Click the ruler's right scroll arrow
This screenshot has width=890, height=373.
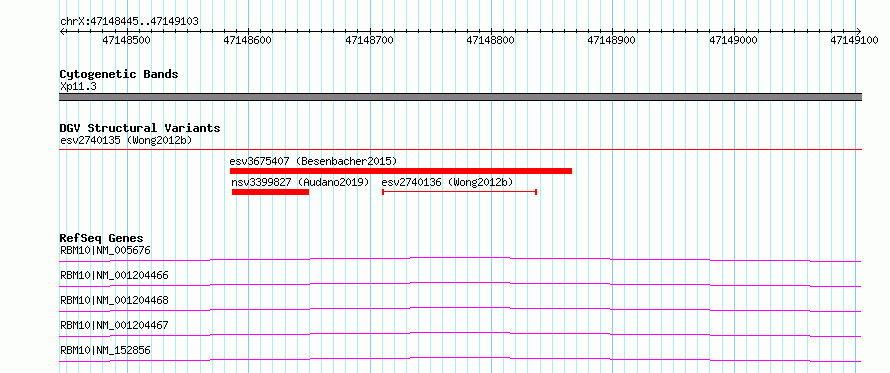859,31
